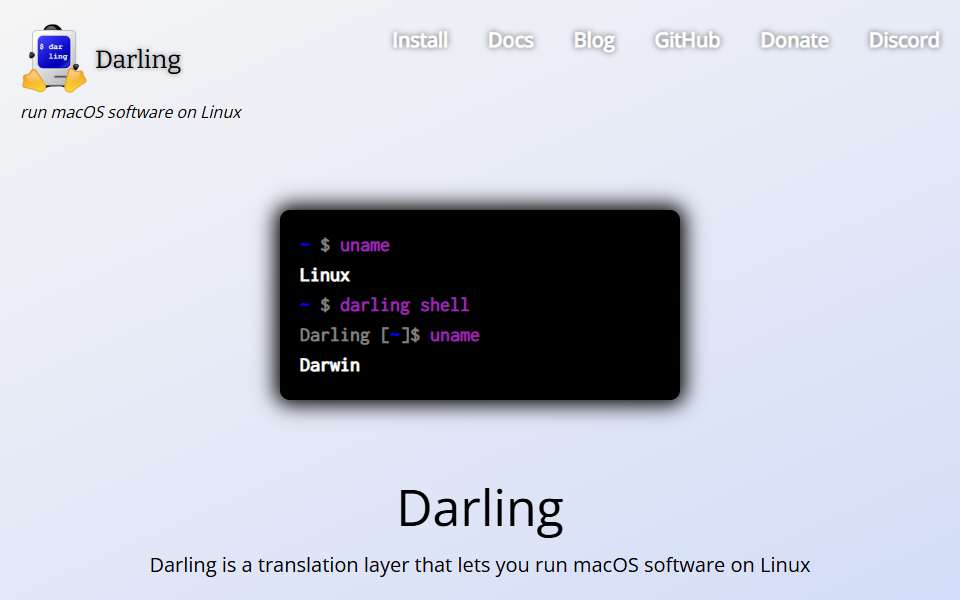Click the 'Darwin' output line in terminal
The height and width of the screenshot is (600, 960).
coord(329,366)
